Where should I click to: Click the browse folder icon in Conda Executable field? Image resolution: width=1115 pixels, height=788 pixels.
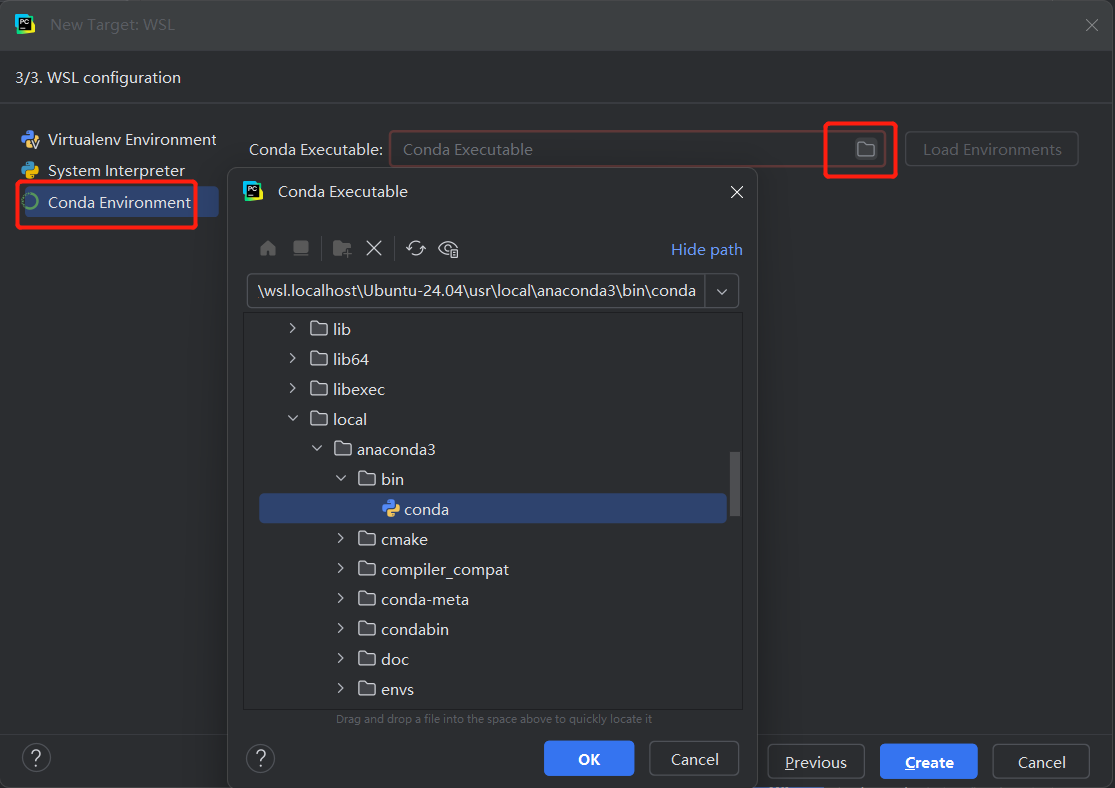865,149
